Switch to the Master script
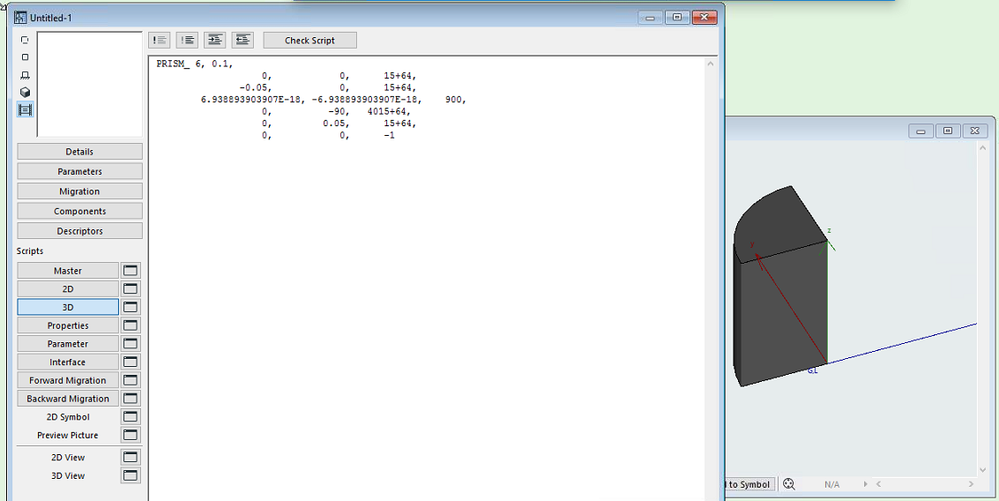The width and height of the screenshot is (999, 501). (x=68, y=271)
